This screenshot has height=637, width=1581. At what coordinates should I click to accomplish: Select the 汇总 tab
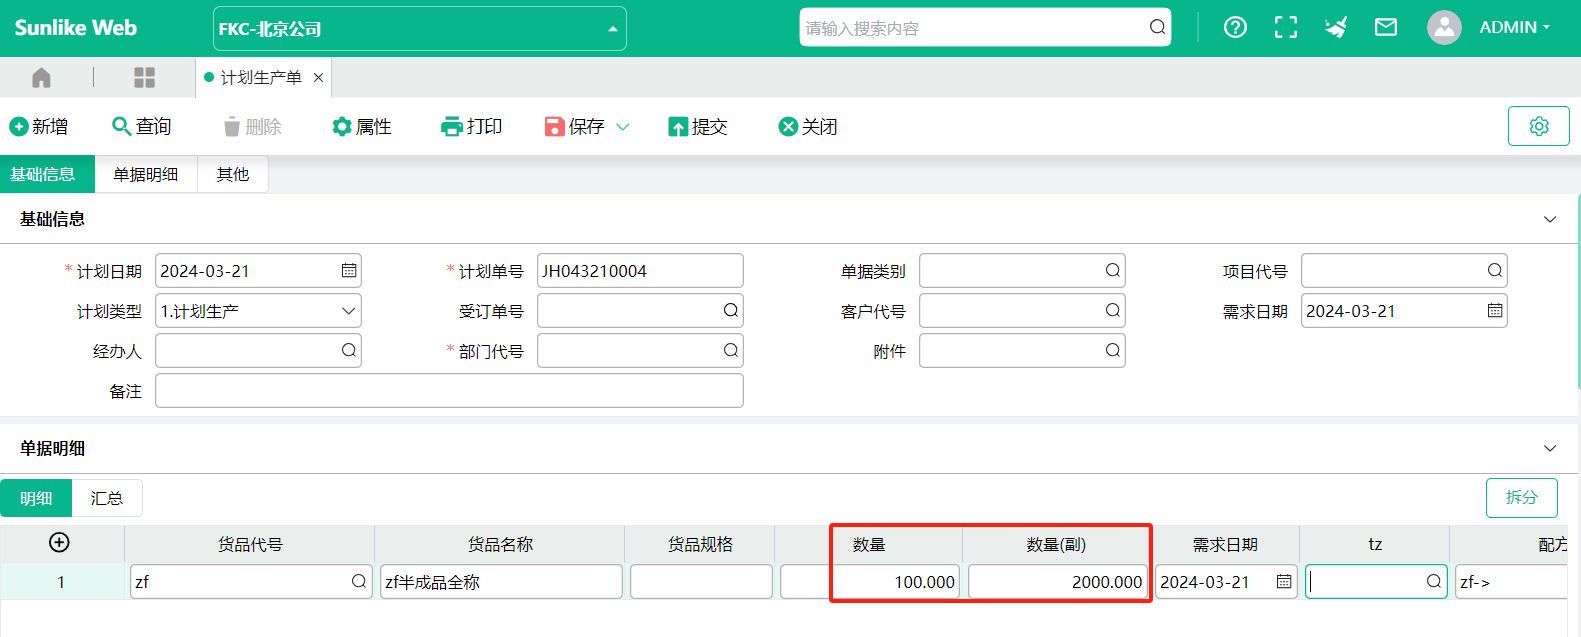tap(106, 498)
